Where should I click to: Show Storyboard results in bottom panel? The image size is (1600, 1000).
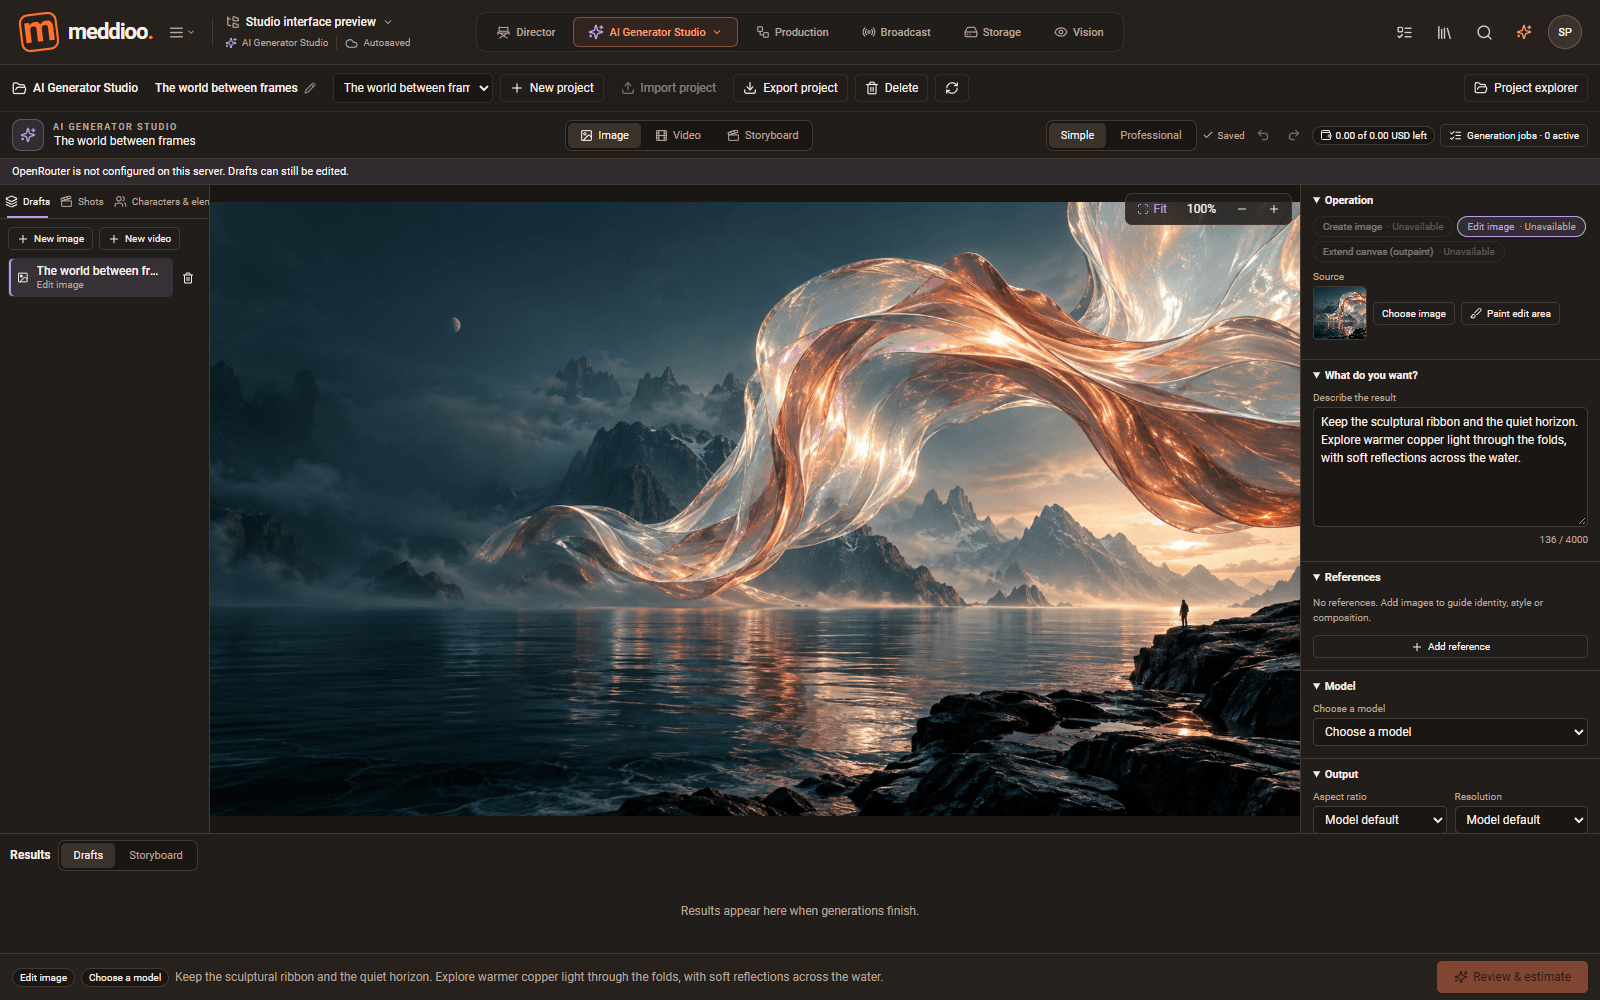point(156,855)
